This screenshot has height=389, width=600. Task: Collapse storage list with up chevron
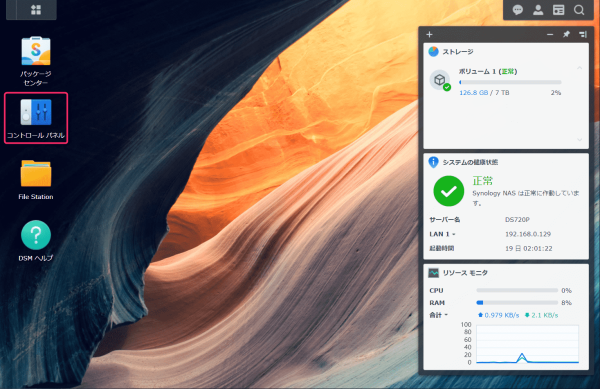click(x=580, y=68)
